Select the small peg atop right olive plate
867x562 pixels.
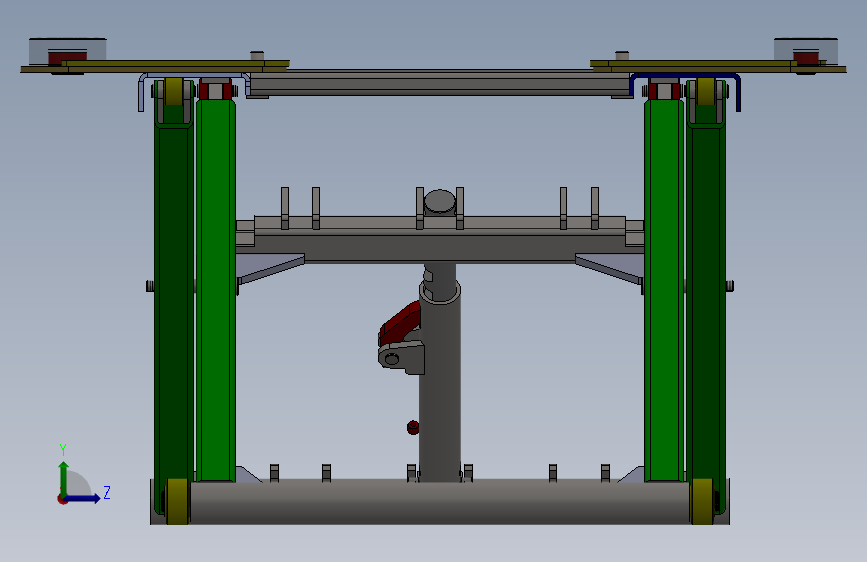point(622,56)
